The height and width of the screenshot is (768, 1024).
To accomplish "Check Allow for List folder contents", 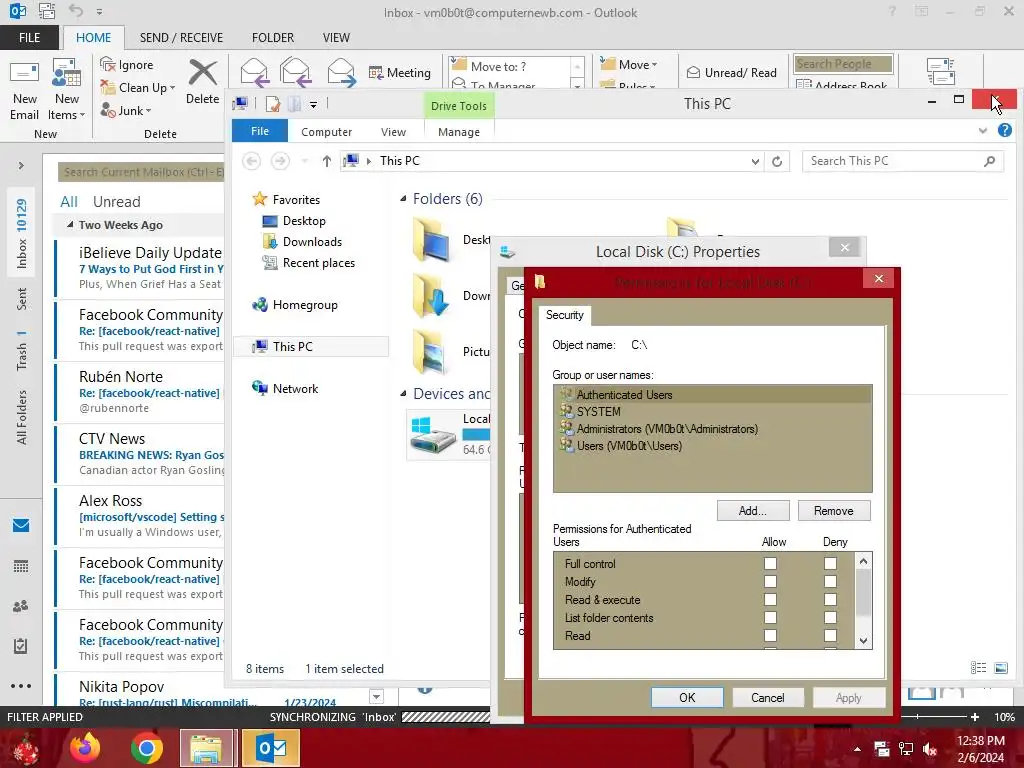I will (771, 617).
